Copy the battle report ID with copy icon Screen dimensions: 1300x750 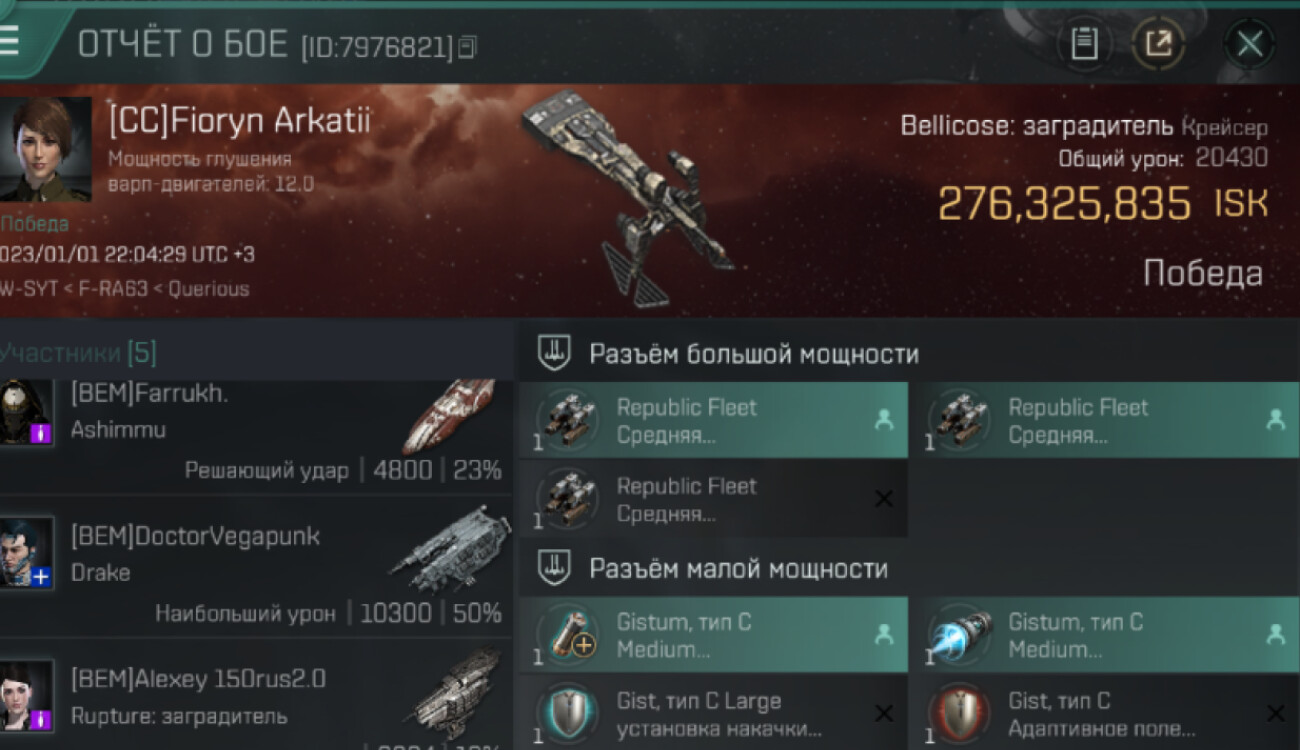tap(467, 46)
